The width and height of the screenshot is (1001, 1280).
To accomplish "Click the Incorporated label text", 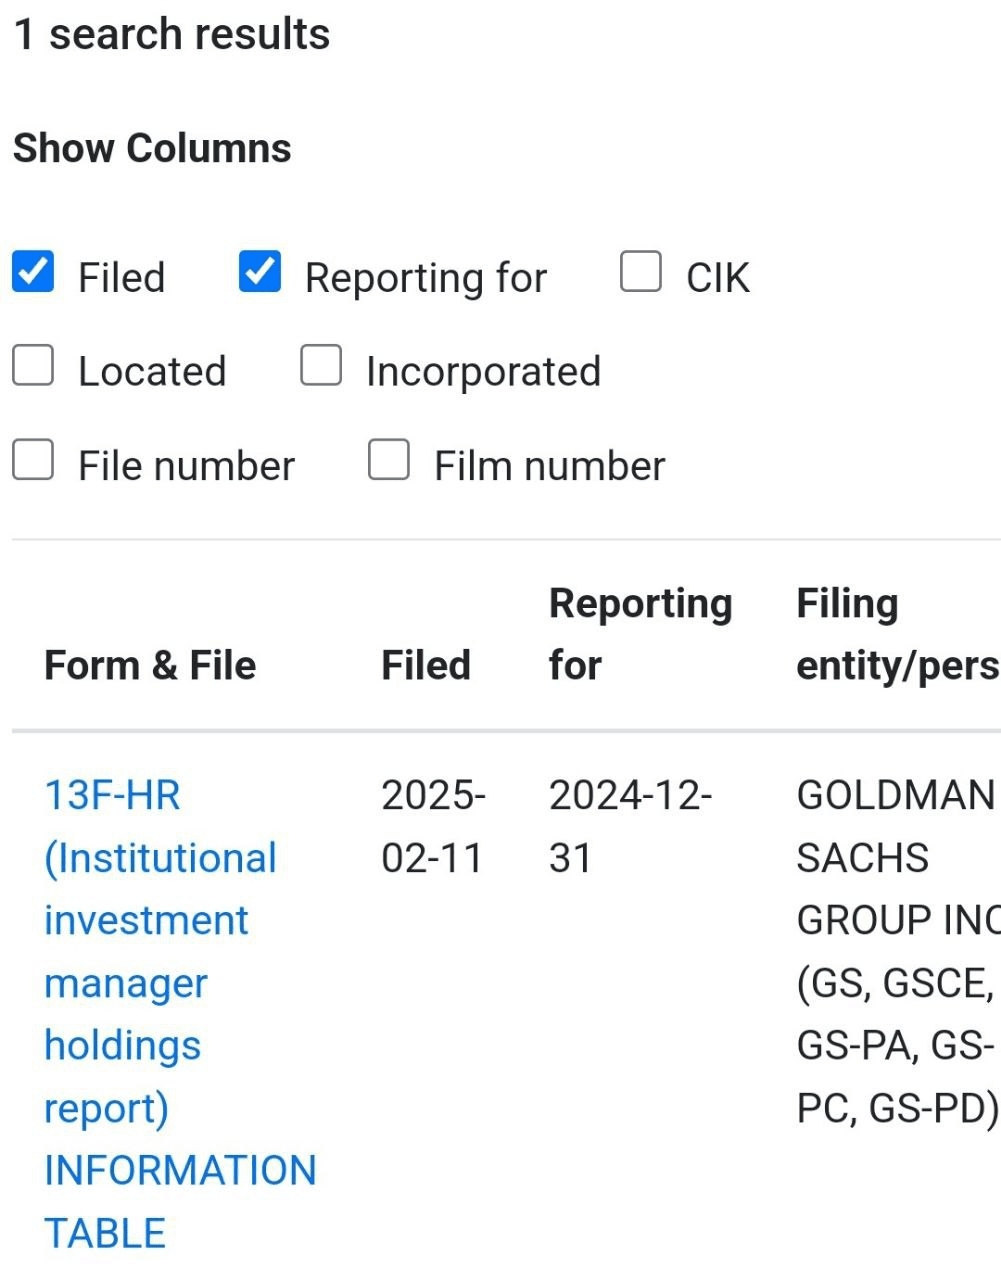I will click(x=484, y=372).
